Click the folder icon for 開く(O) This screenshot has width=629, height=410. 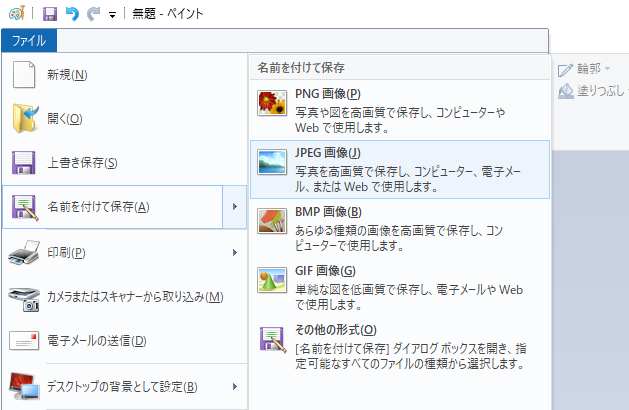tap(24, 119)
